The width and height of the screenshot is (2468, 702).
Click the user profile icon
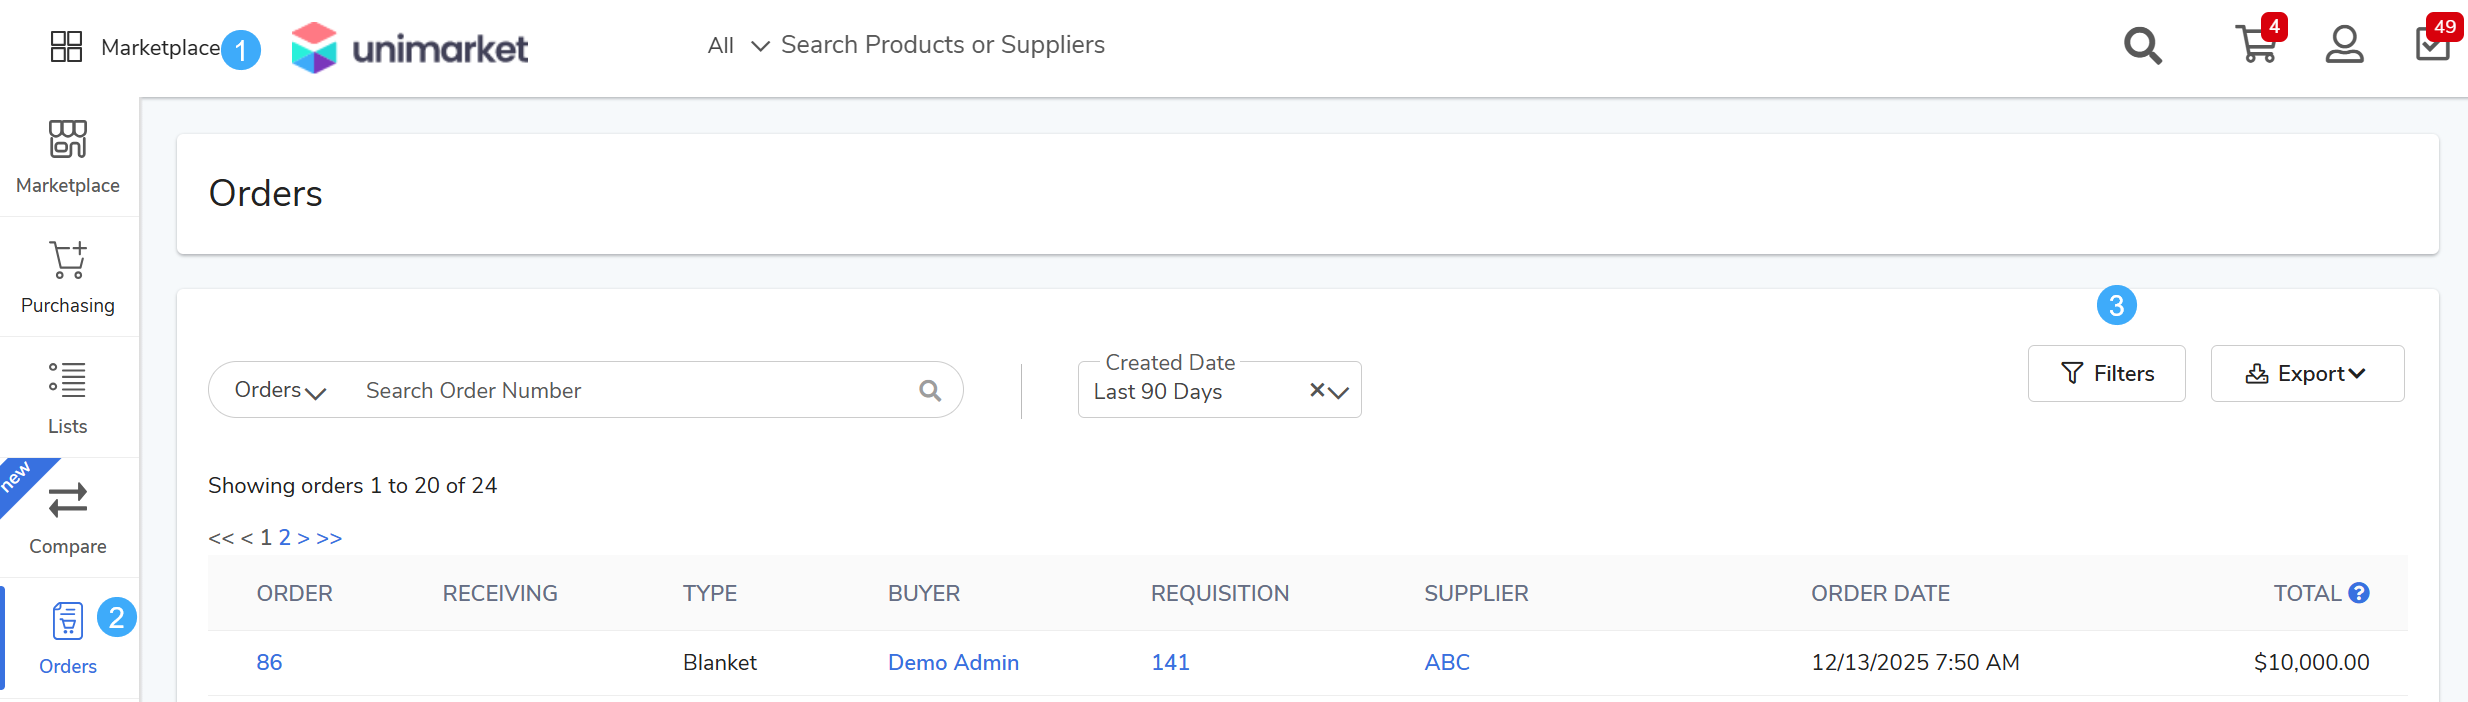tap(2344, 46)
